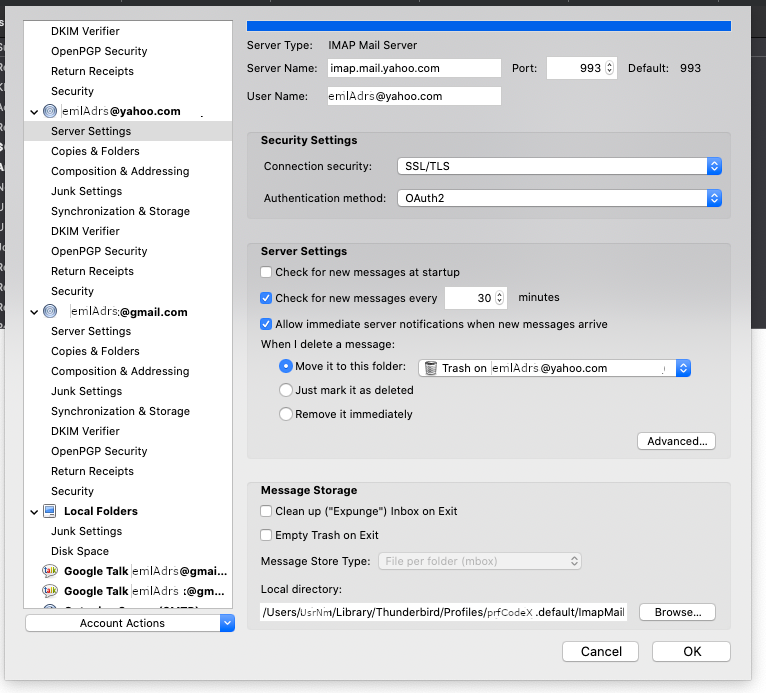Click the Server Name input field
The height and width of the screenshot is (693, 766).
pyautogui.click(x=414, y=68)
